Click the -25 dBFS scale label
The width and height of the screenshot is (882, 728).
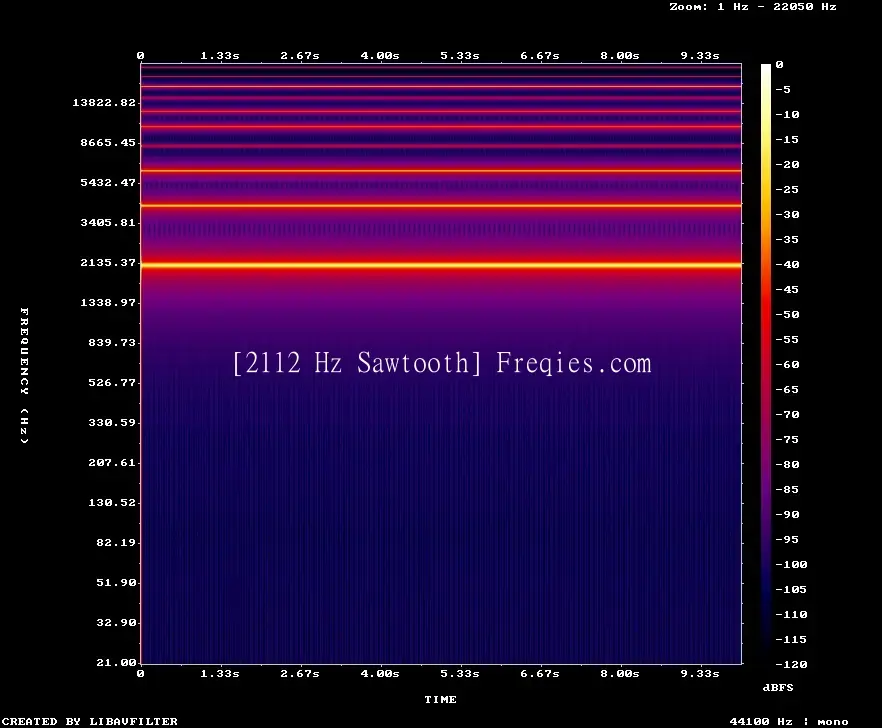click(x=787, y=189)
